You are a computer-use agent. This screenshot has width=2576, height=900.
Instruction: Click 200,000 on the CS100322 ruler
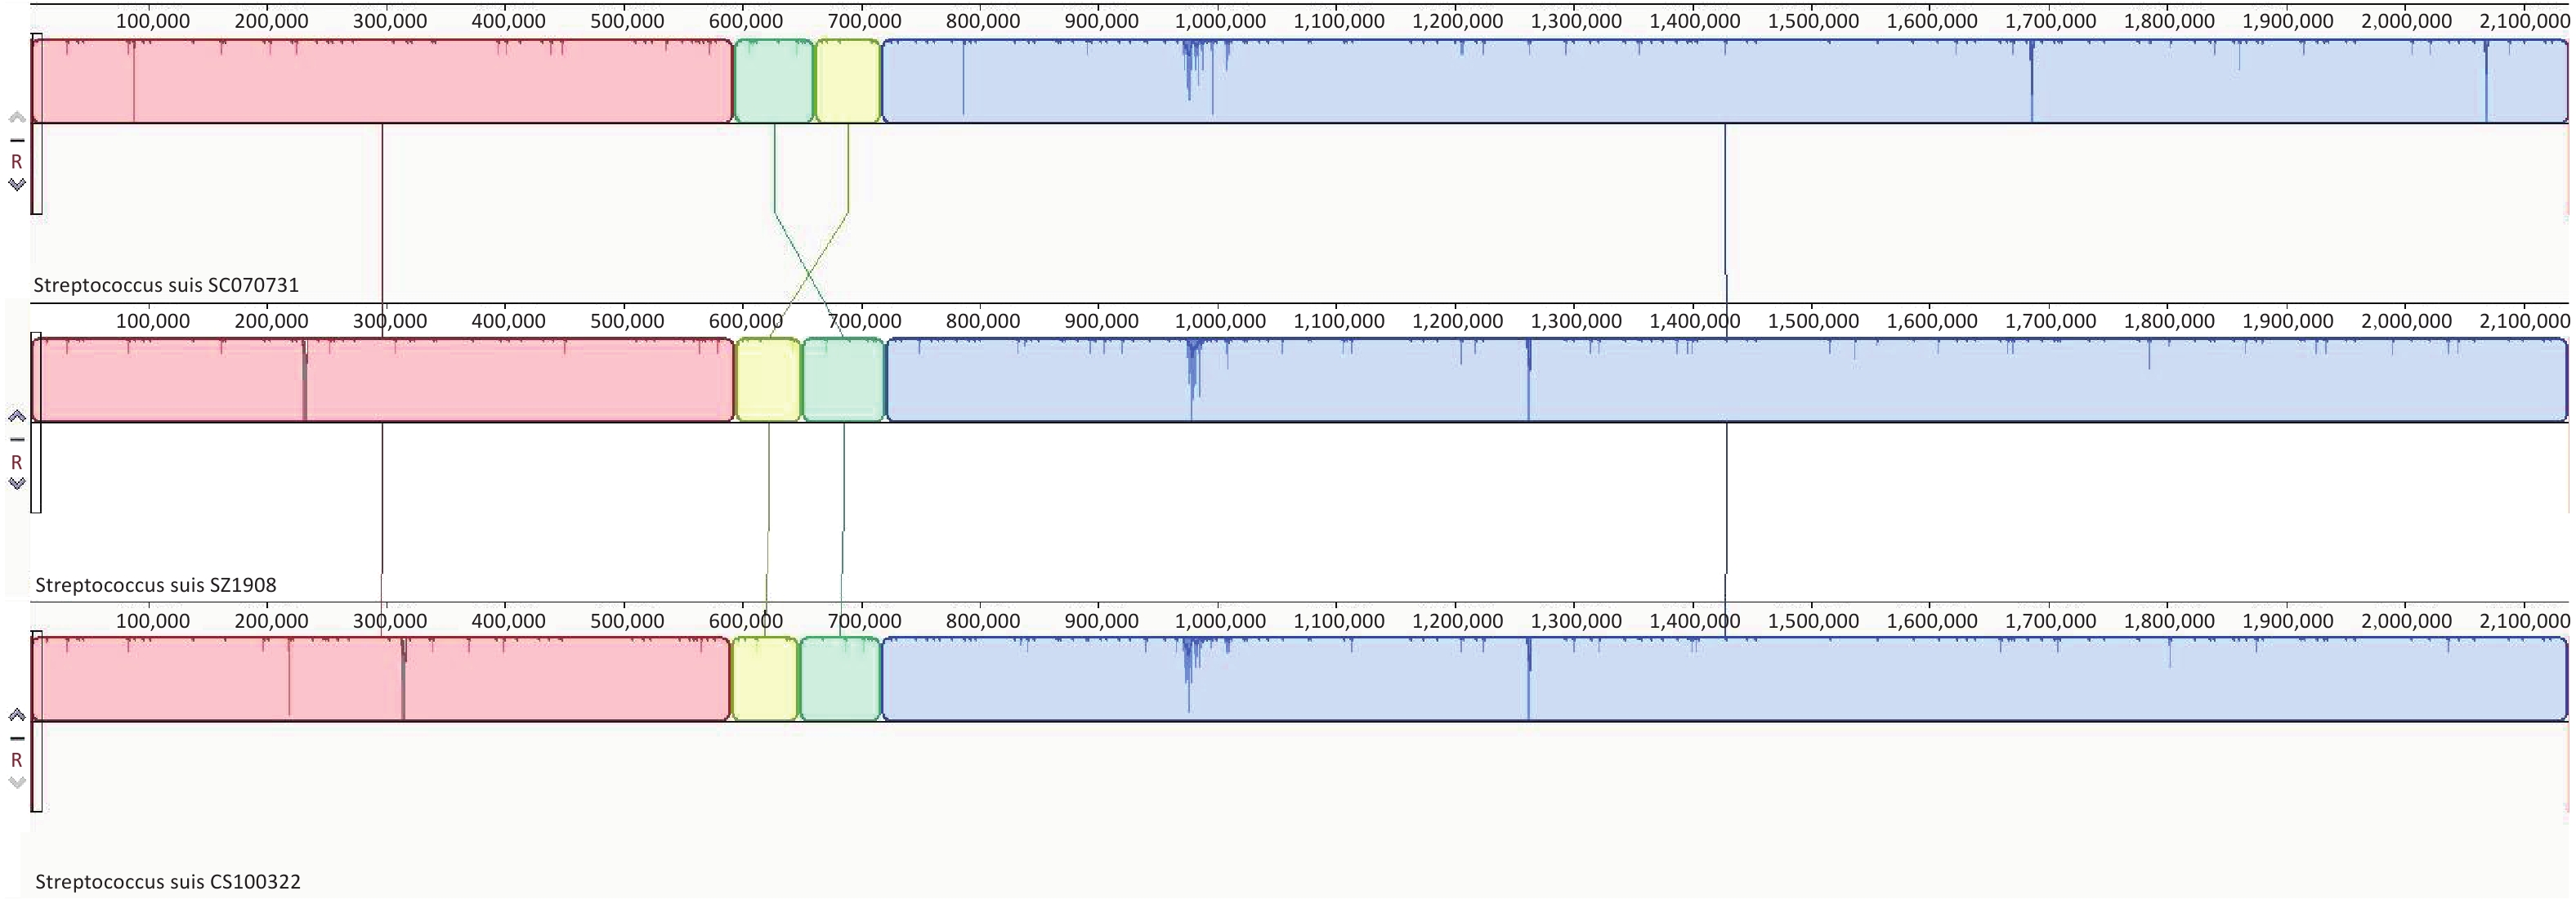271,621
